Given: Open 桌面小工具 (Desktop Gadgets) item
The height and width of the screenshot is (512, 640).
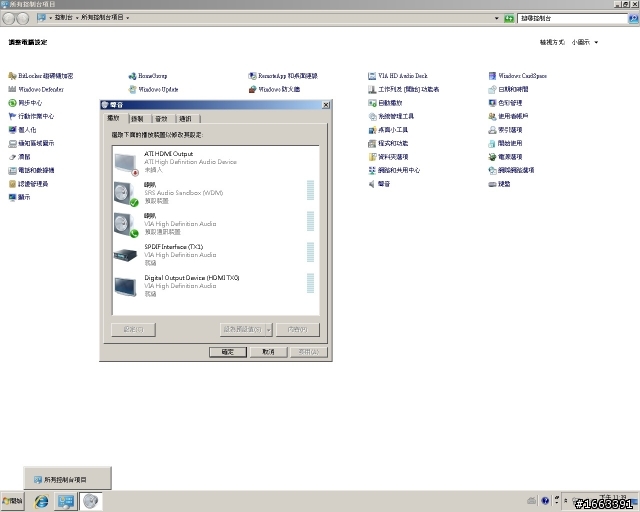Looking at the screenshot, I should tap(388, 130).
